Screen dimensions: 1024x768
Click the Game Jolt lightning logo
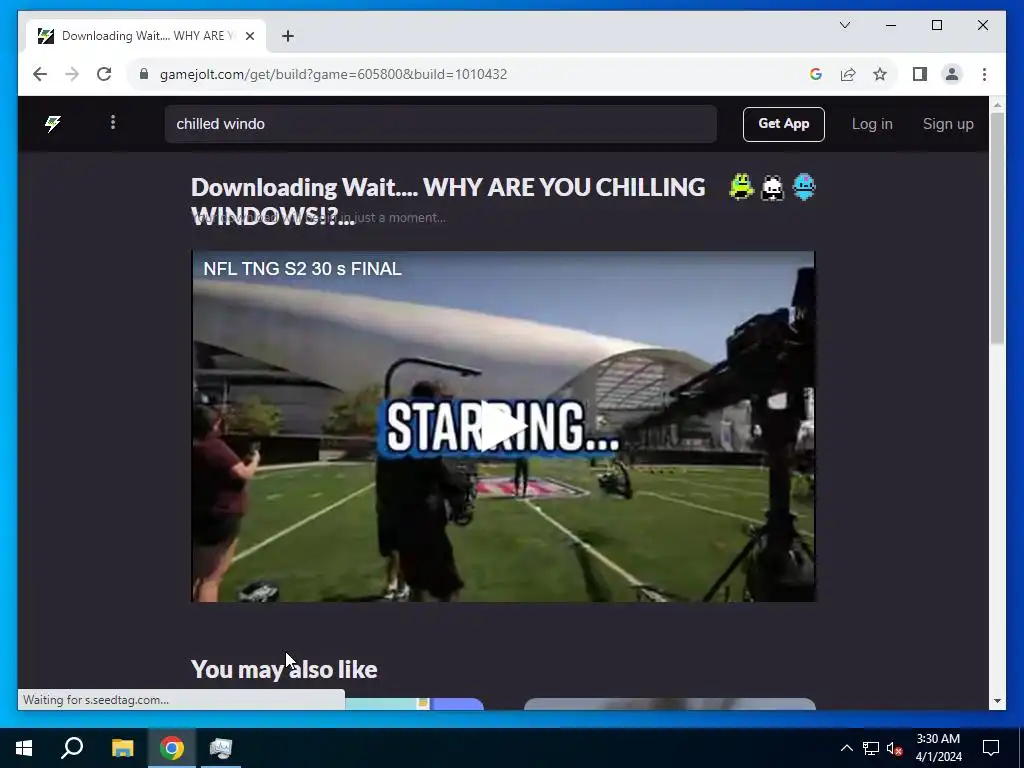tap(53, 123)
